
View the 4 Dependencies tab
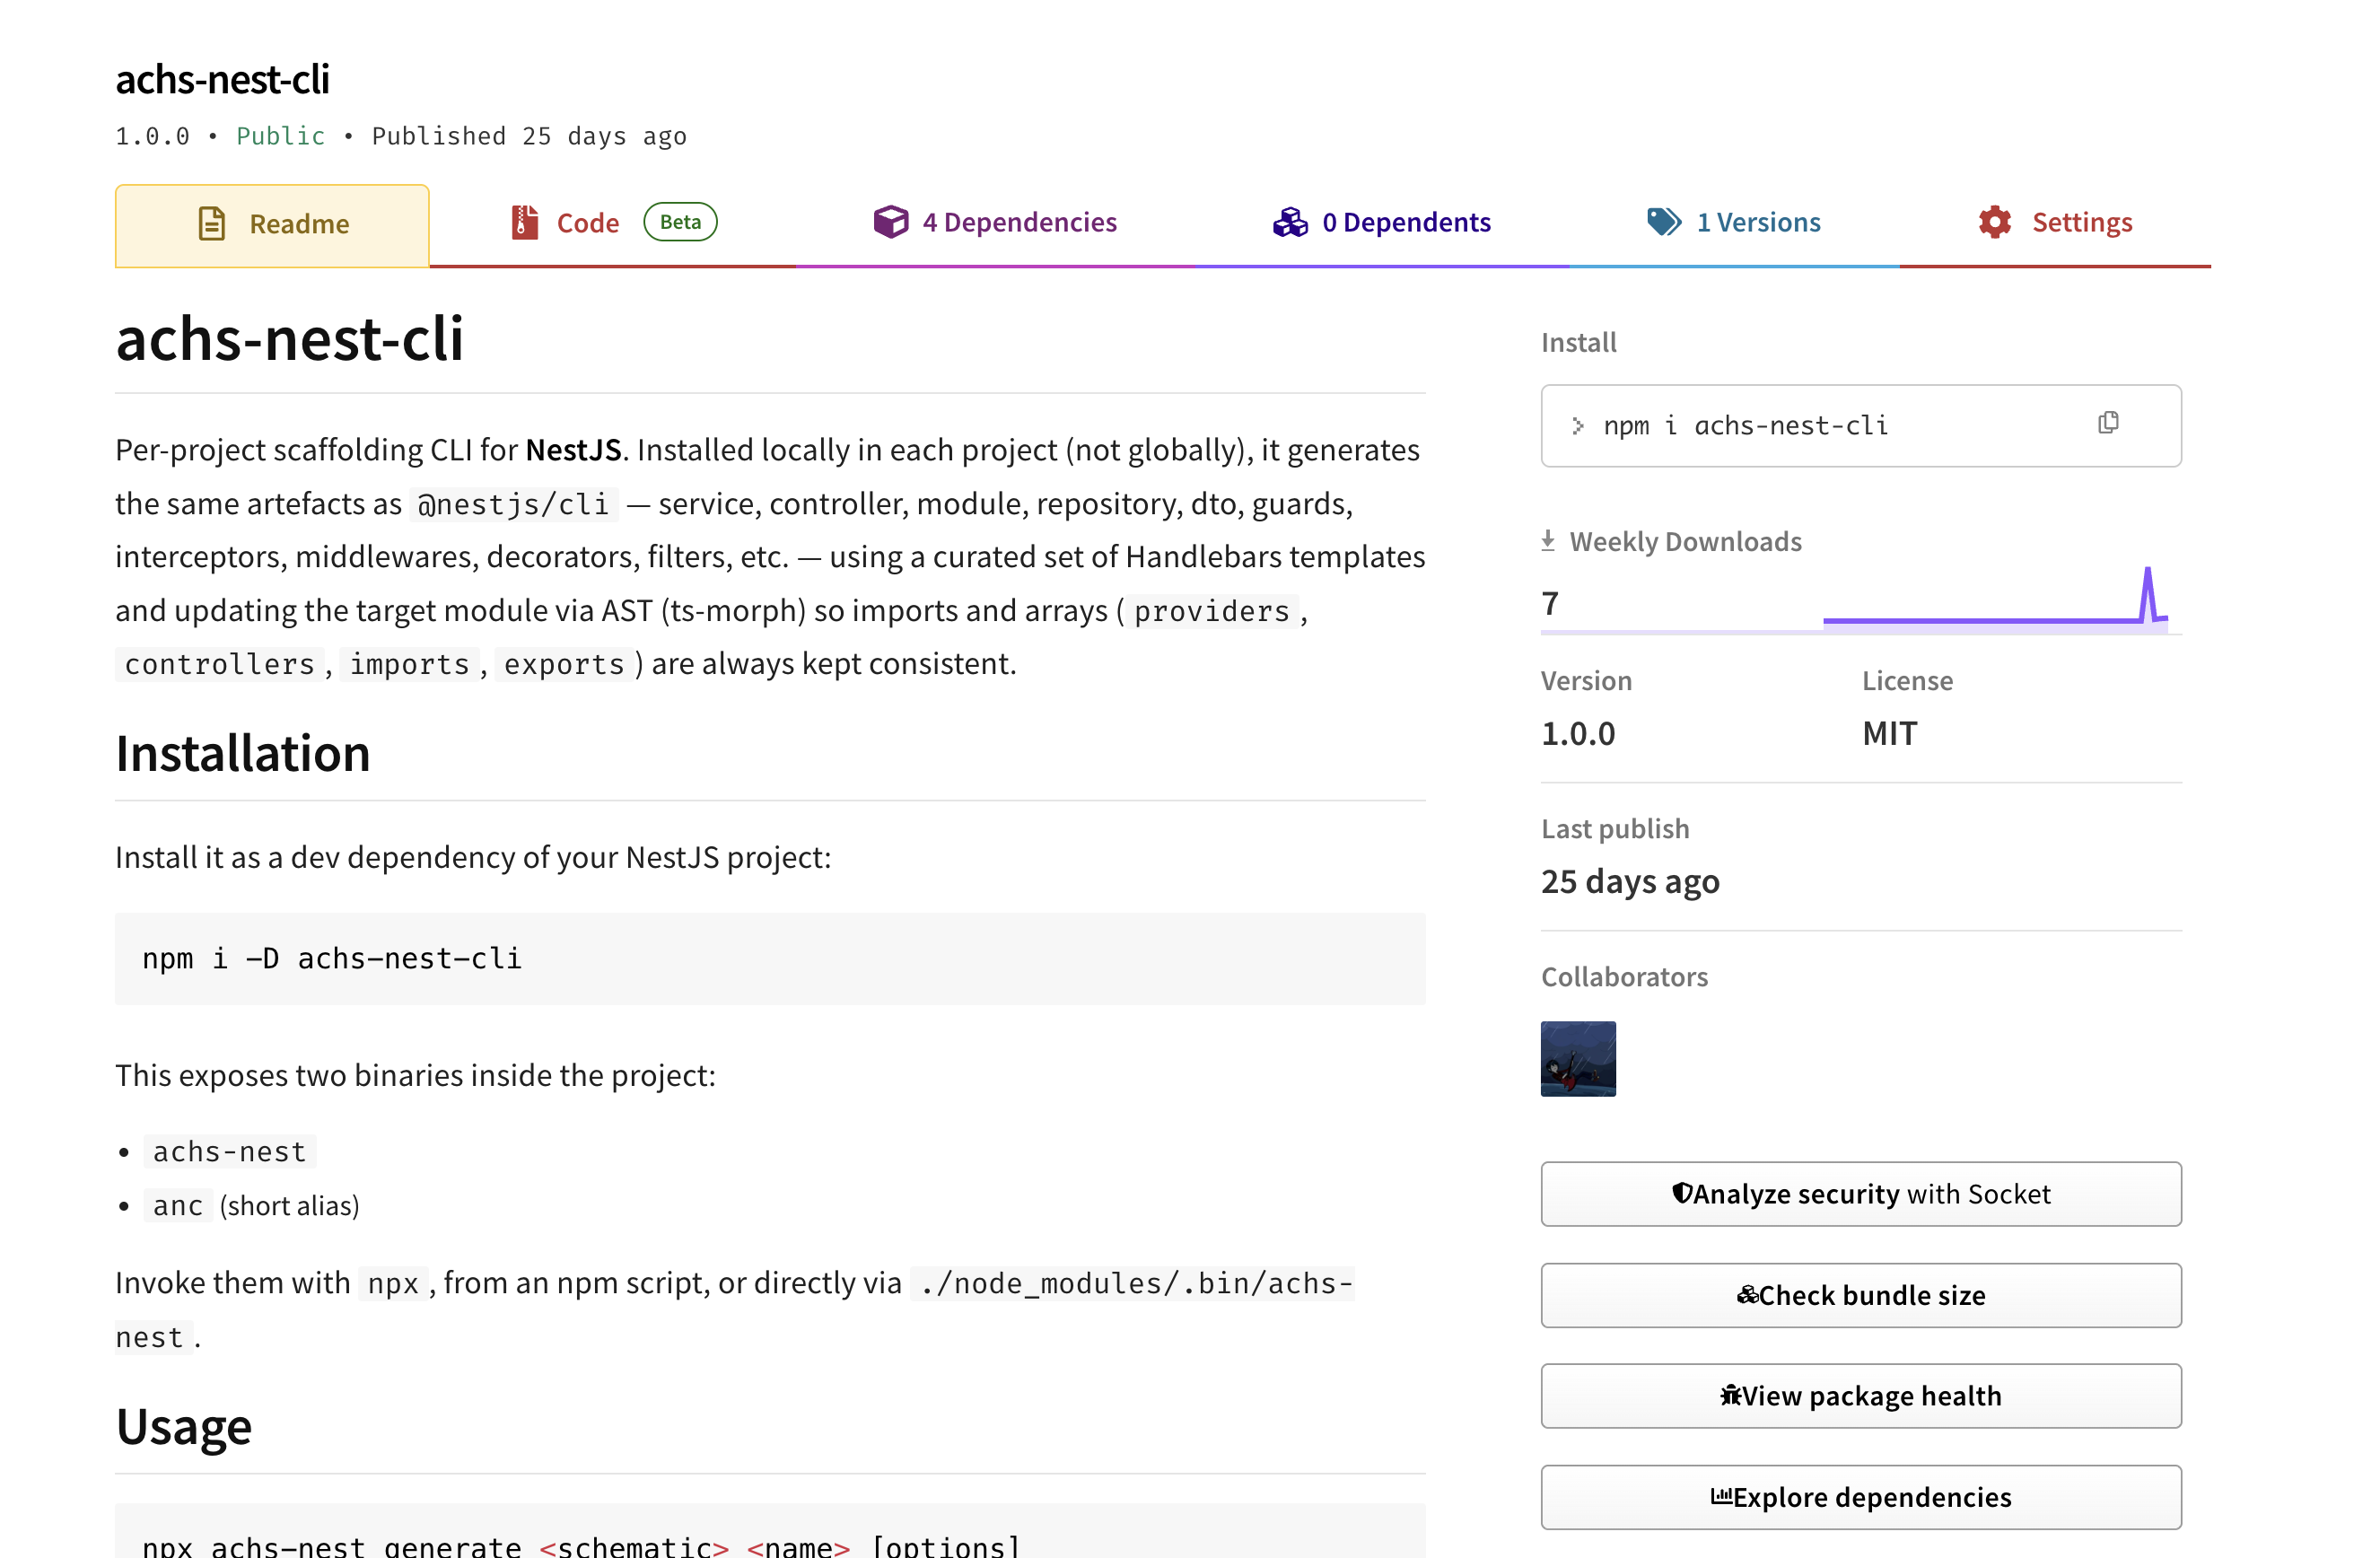tap(995, 222)
